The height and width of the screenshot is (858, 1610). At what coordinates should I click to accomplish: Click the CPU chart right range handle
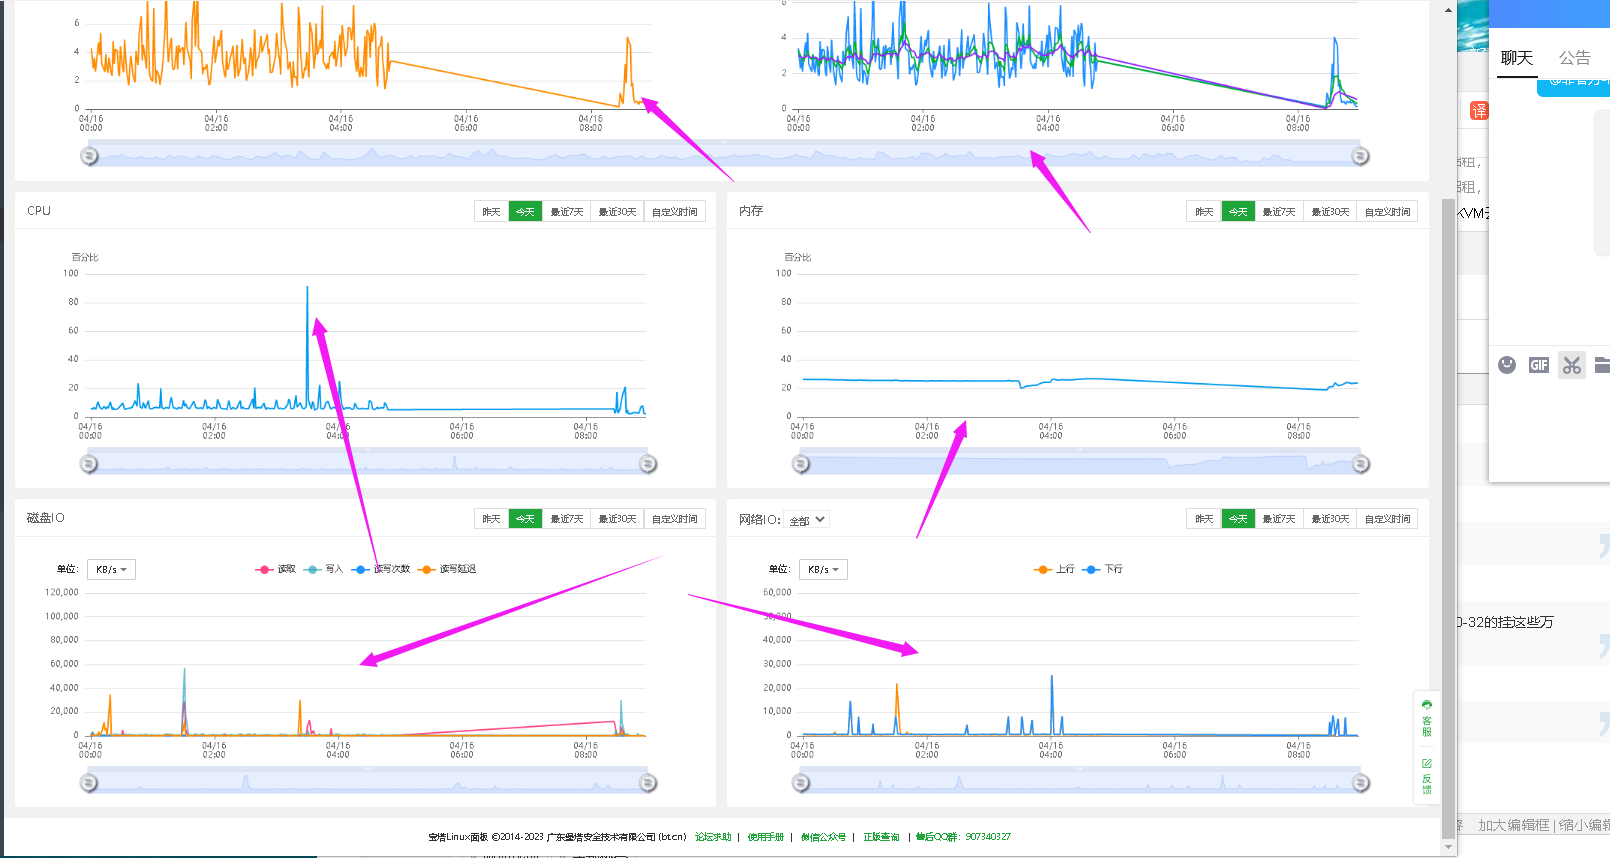tap(648, 464)
